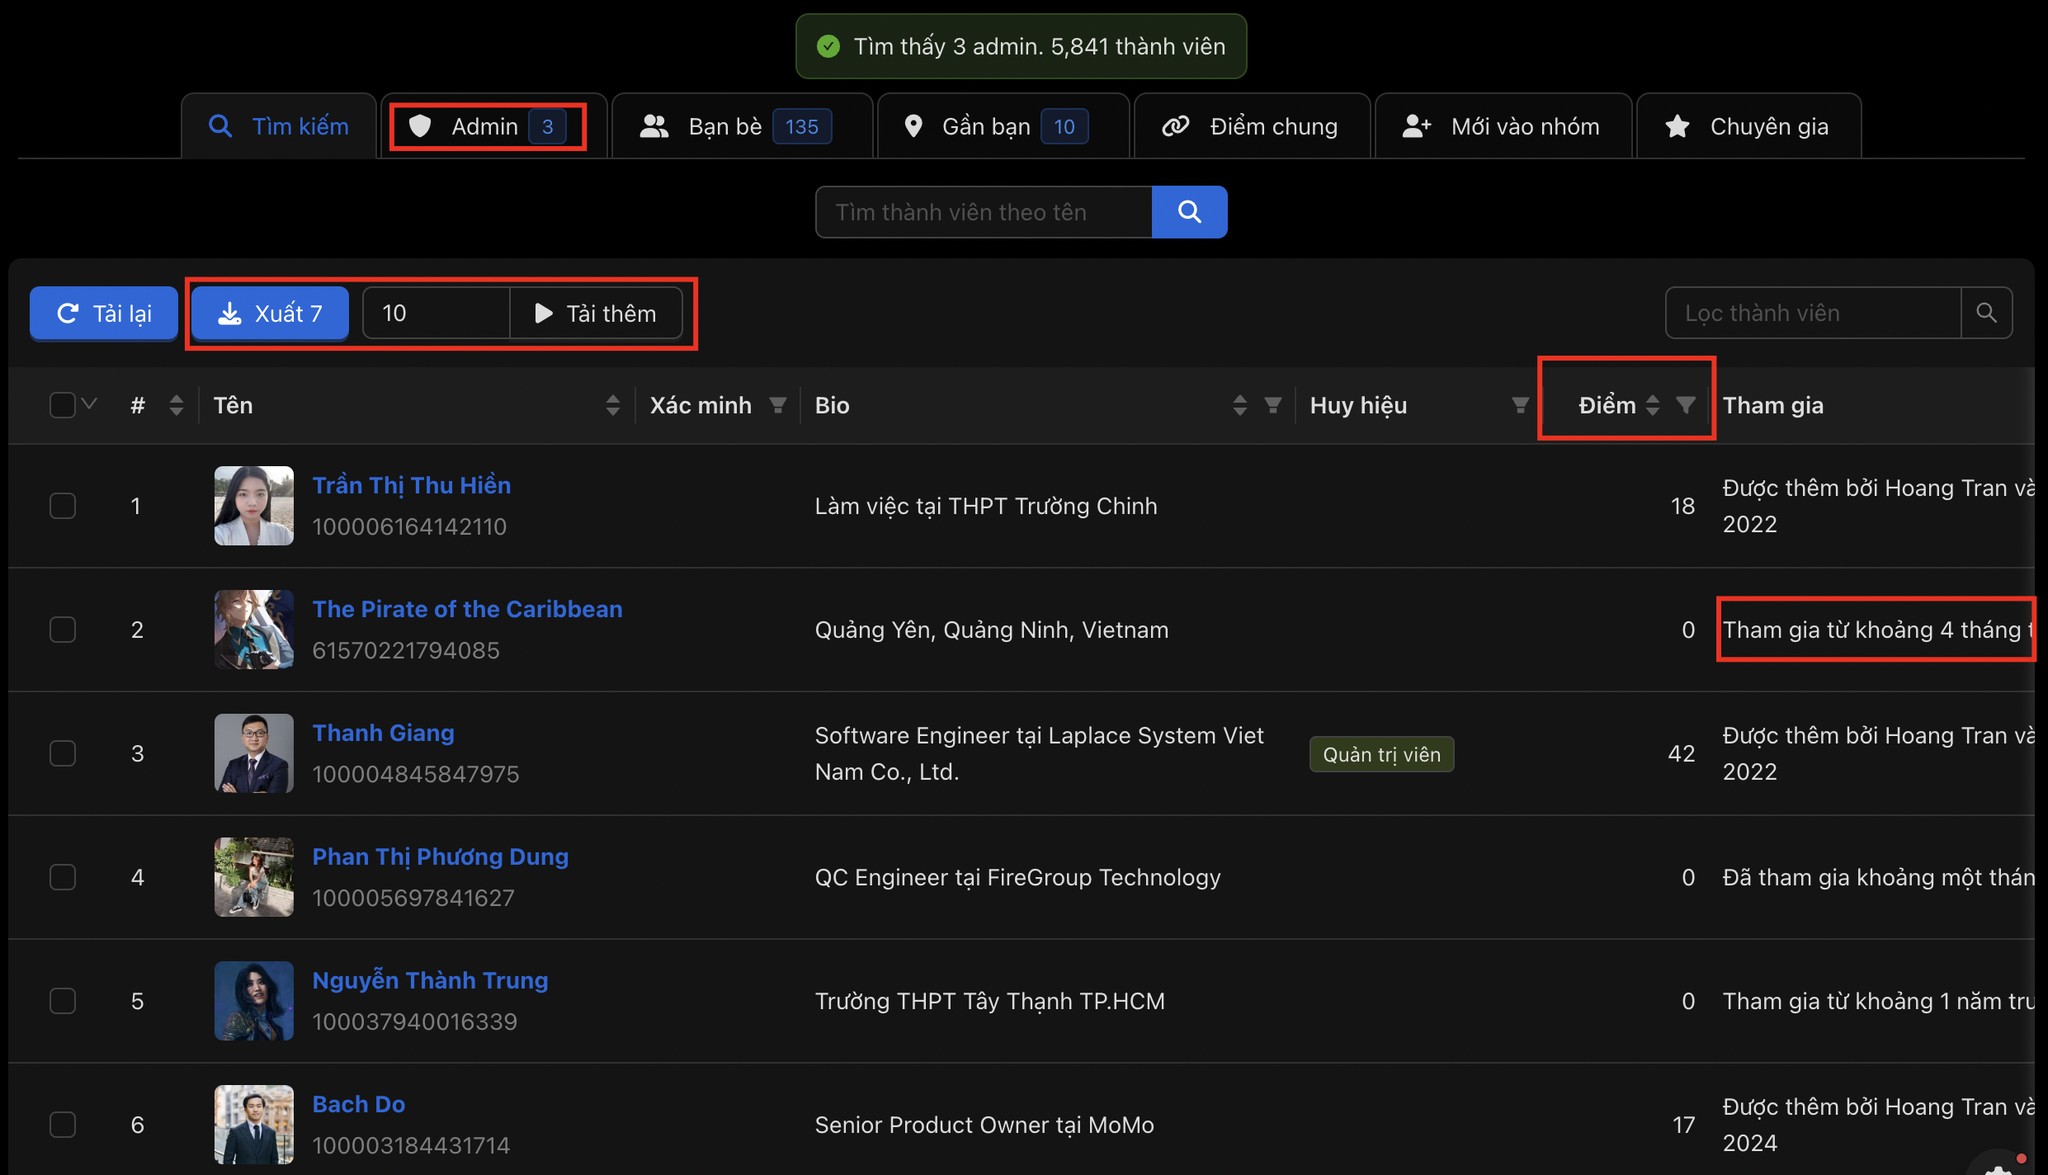This screenshot has height=1175, width=2048.
Task: Check the box for Trần Thị Thu Hiền
Action: [62, 506]
